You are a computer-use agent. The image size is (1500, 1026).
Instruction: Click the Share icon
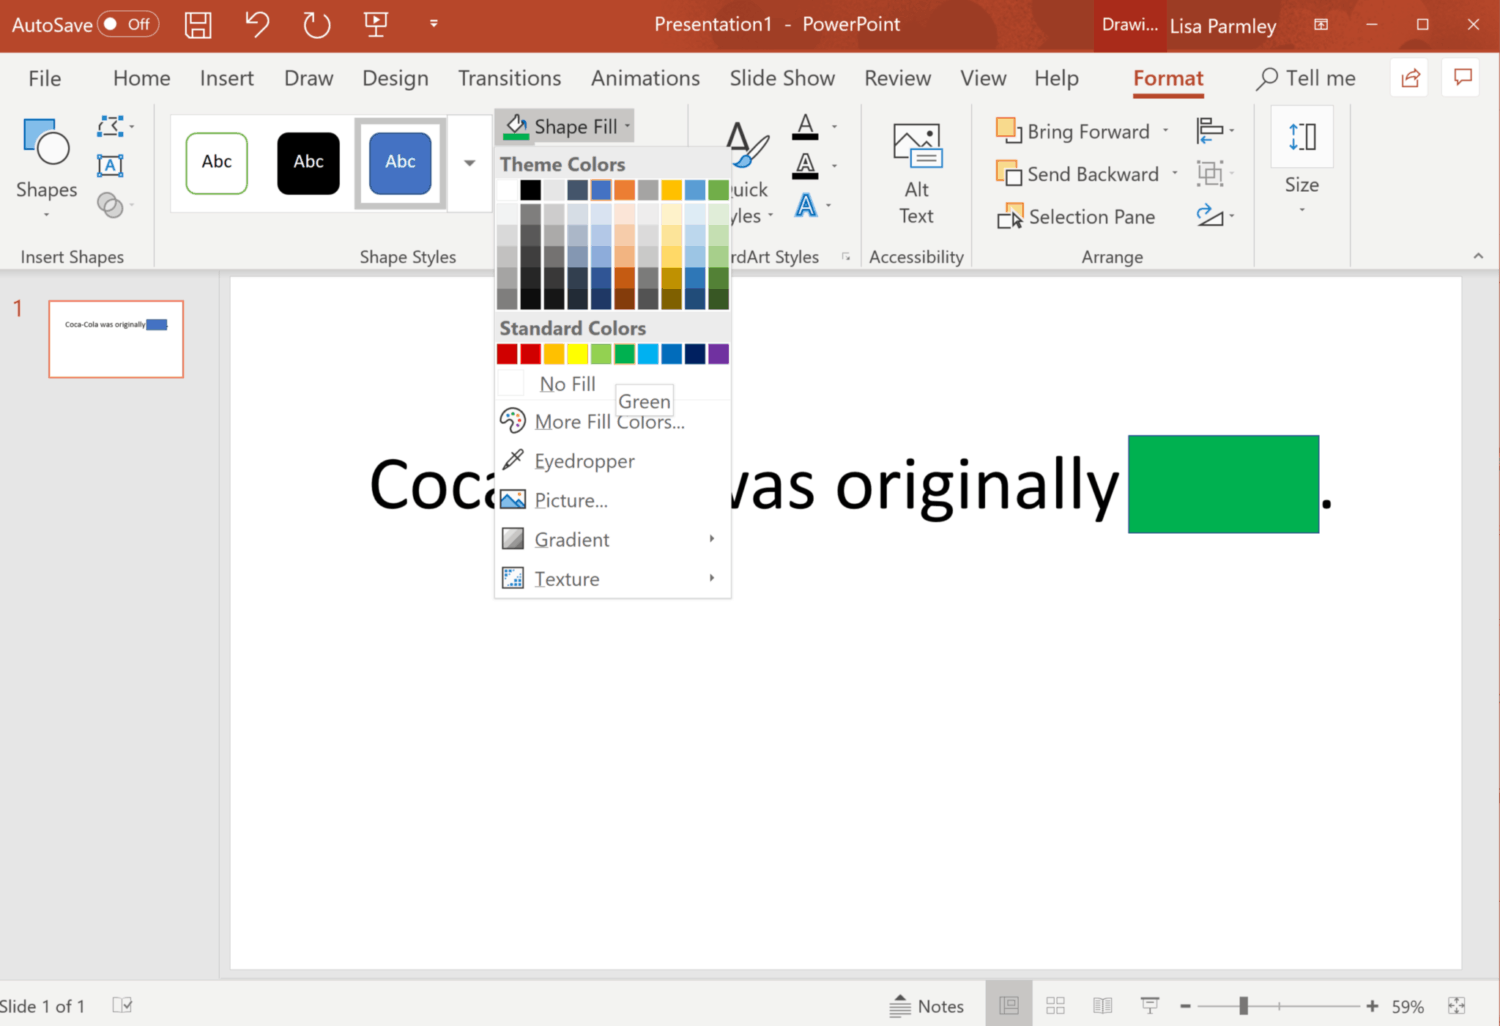click(1411, 77)
